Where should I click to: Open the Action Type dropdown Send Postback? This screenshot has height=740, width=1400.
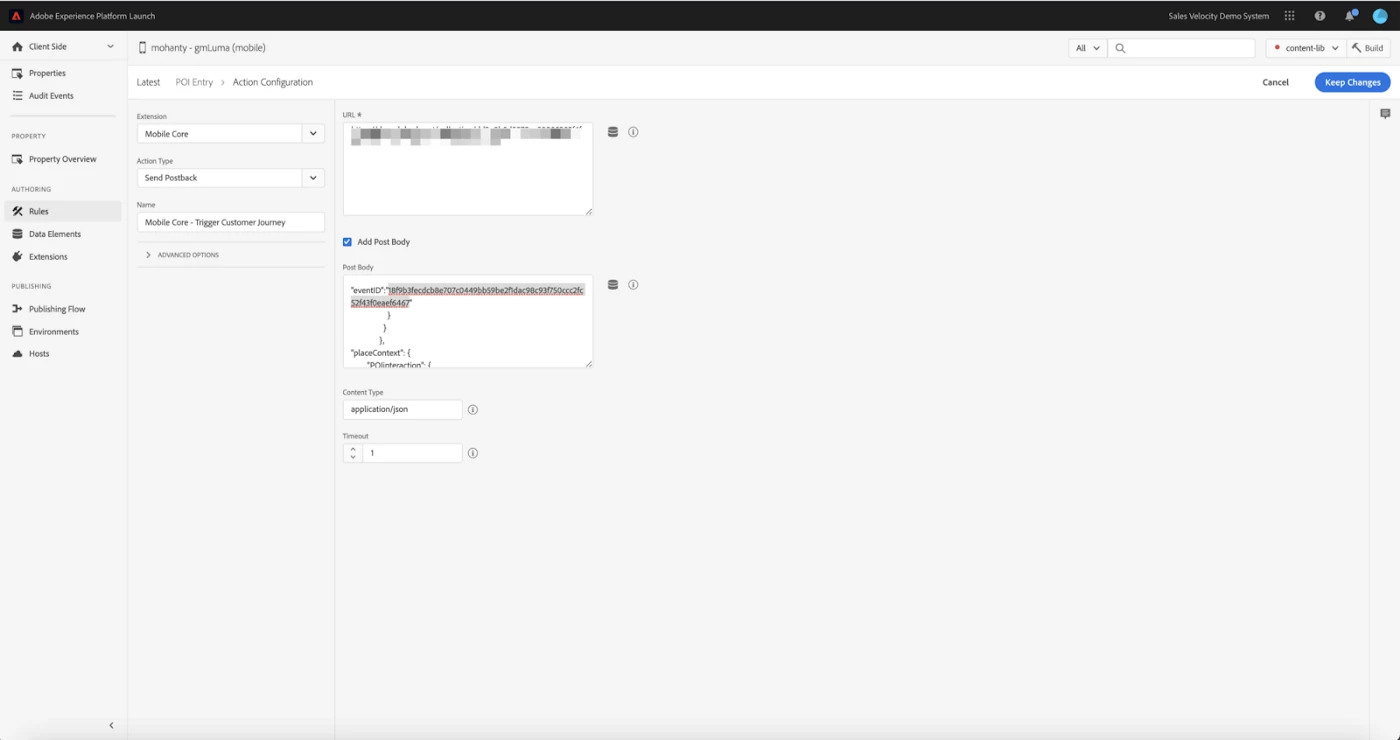[x=230, y=178]
